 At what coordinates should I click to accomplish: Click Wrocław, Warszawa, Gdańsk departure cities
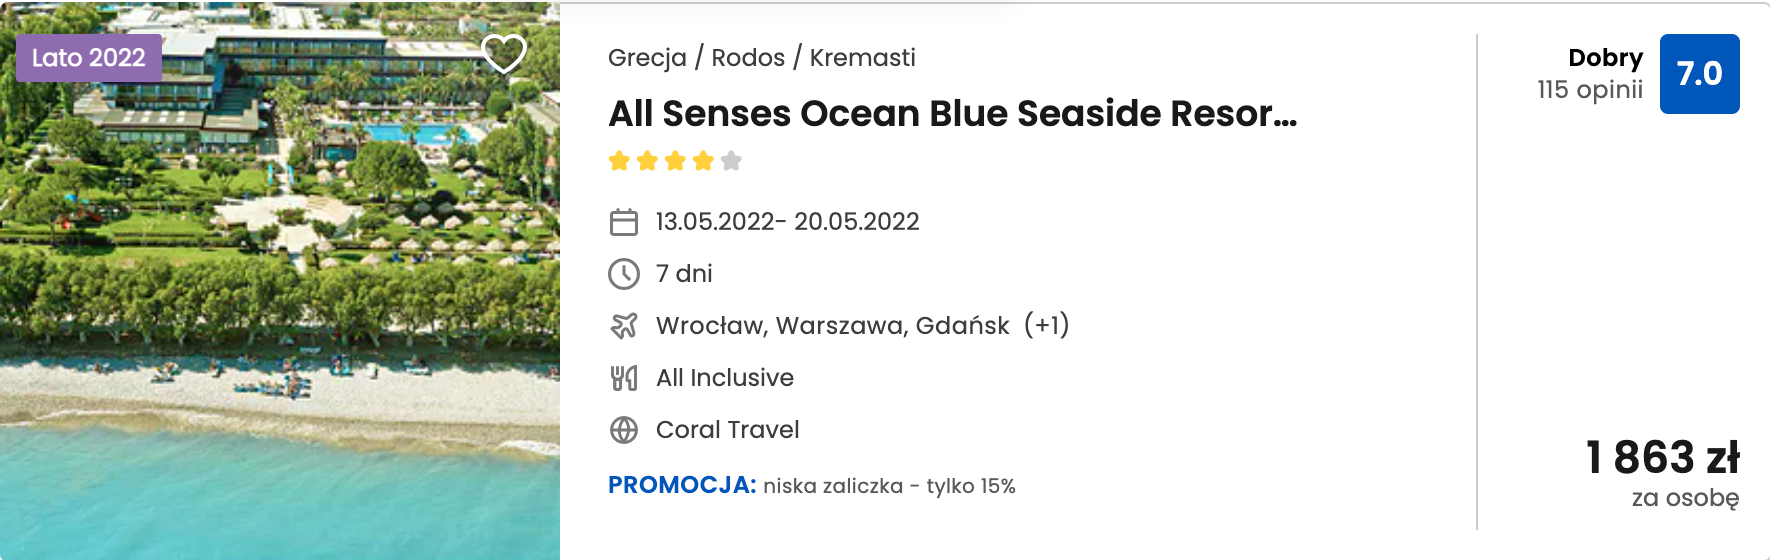coord(833,326)
